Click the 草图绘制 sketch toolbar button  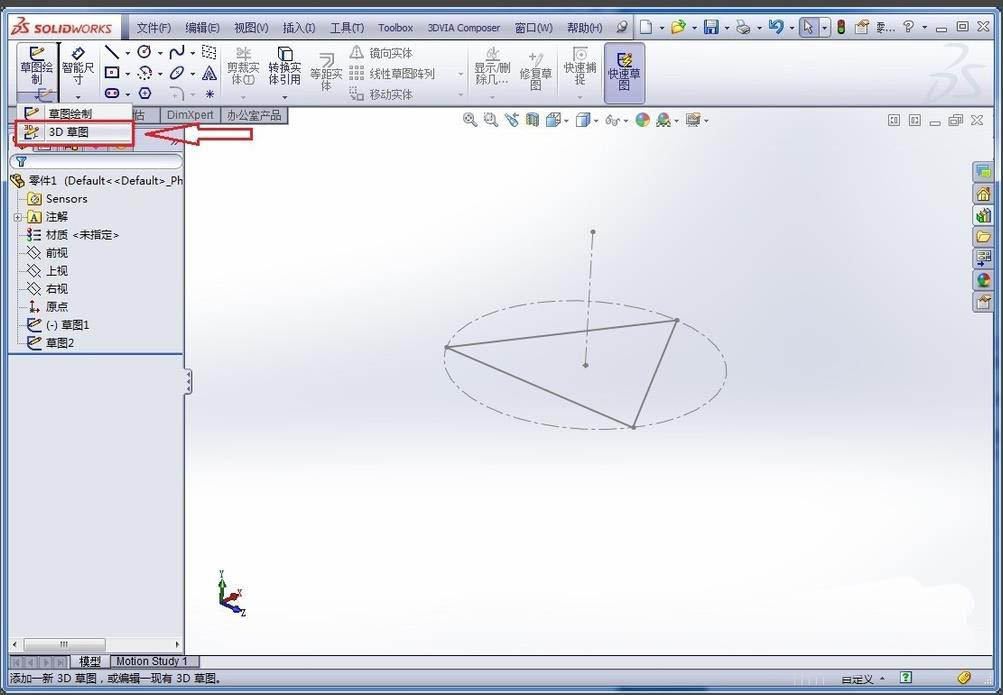point(36,66)
